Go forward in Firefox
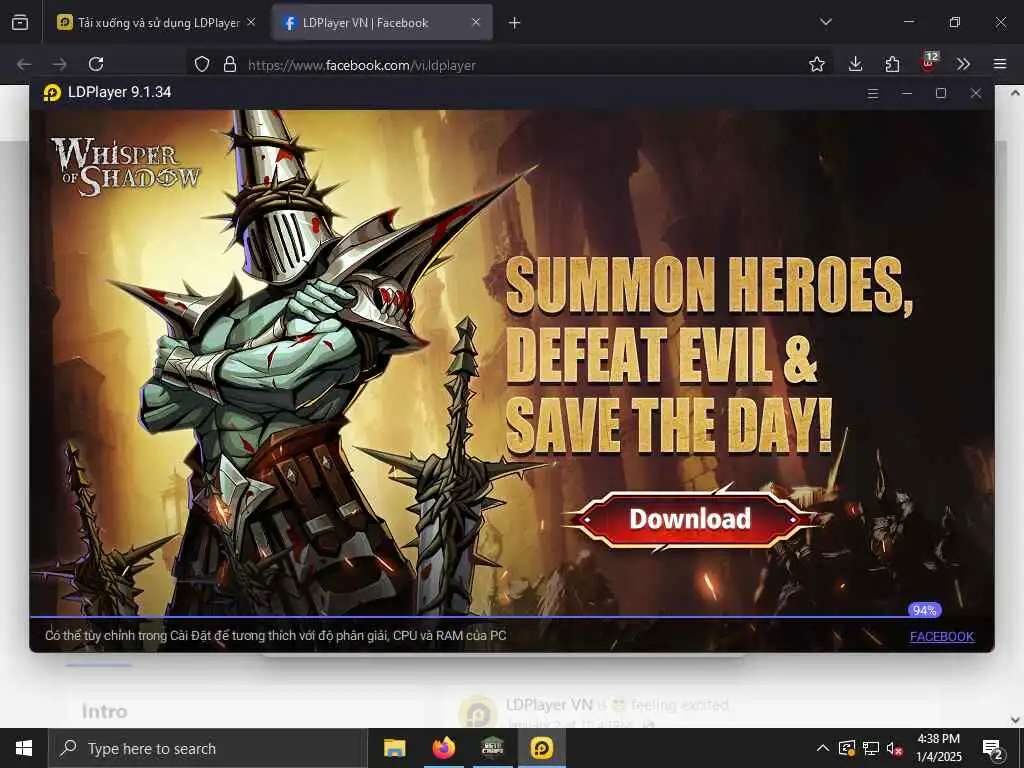The width and height of the screenshot is (1024, 768). coord(59,64)
